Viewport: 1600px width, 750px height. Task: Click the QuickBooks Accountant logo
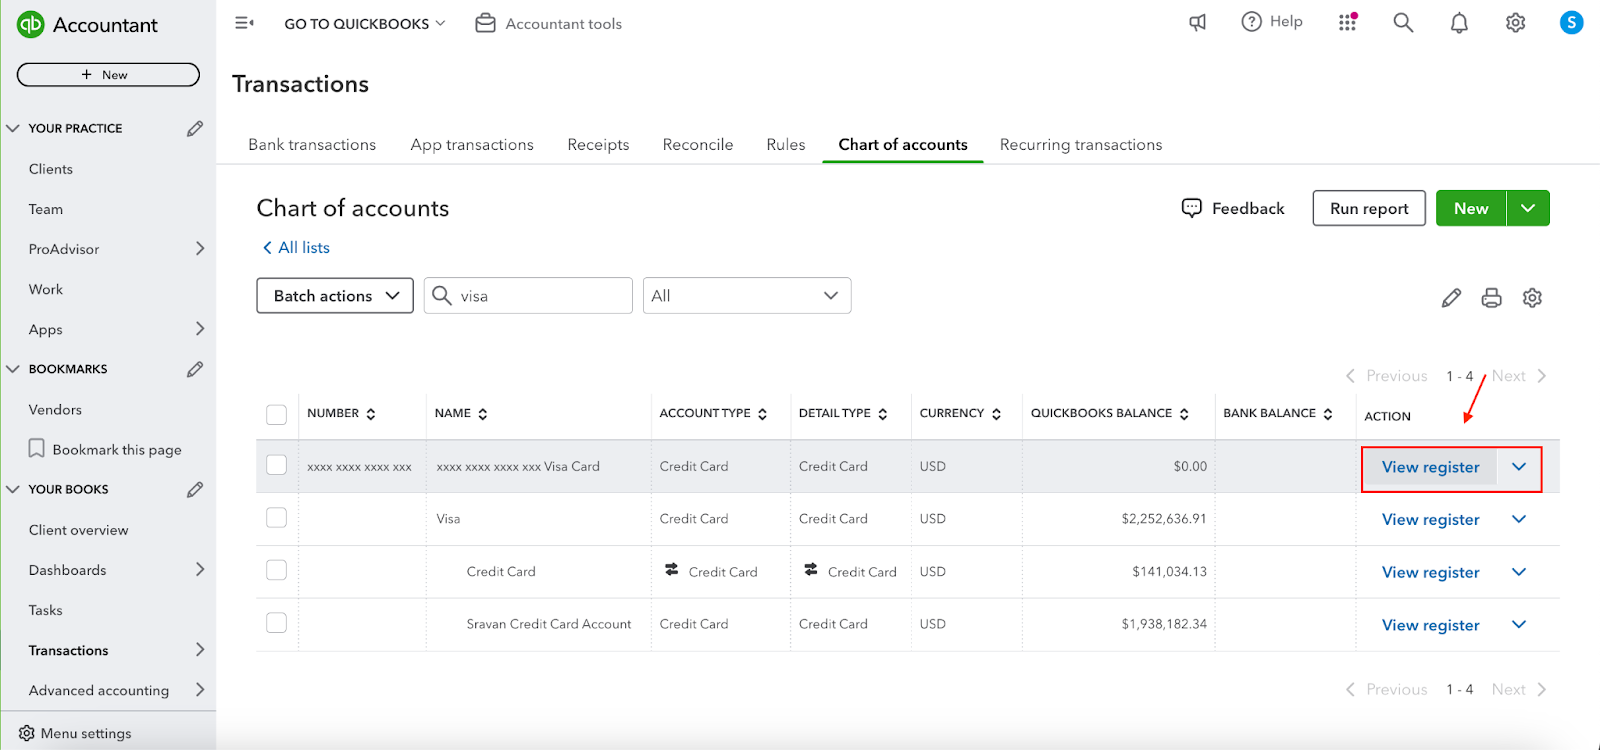tap(87, 25)
